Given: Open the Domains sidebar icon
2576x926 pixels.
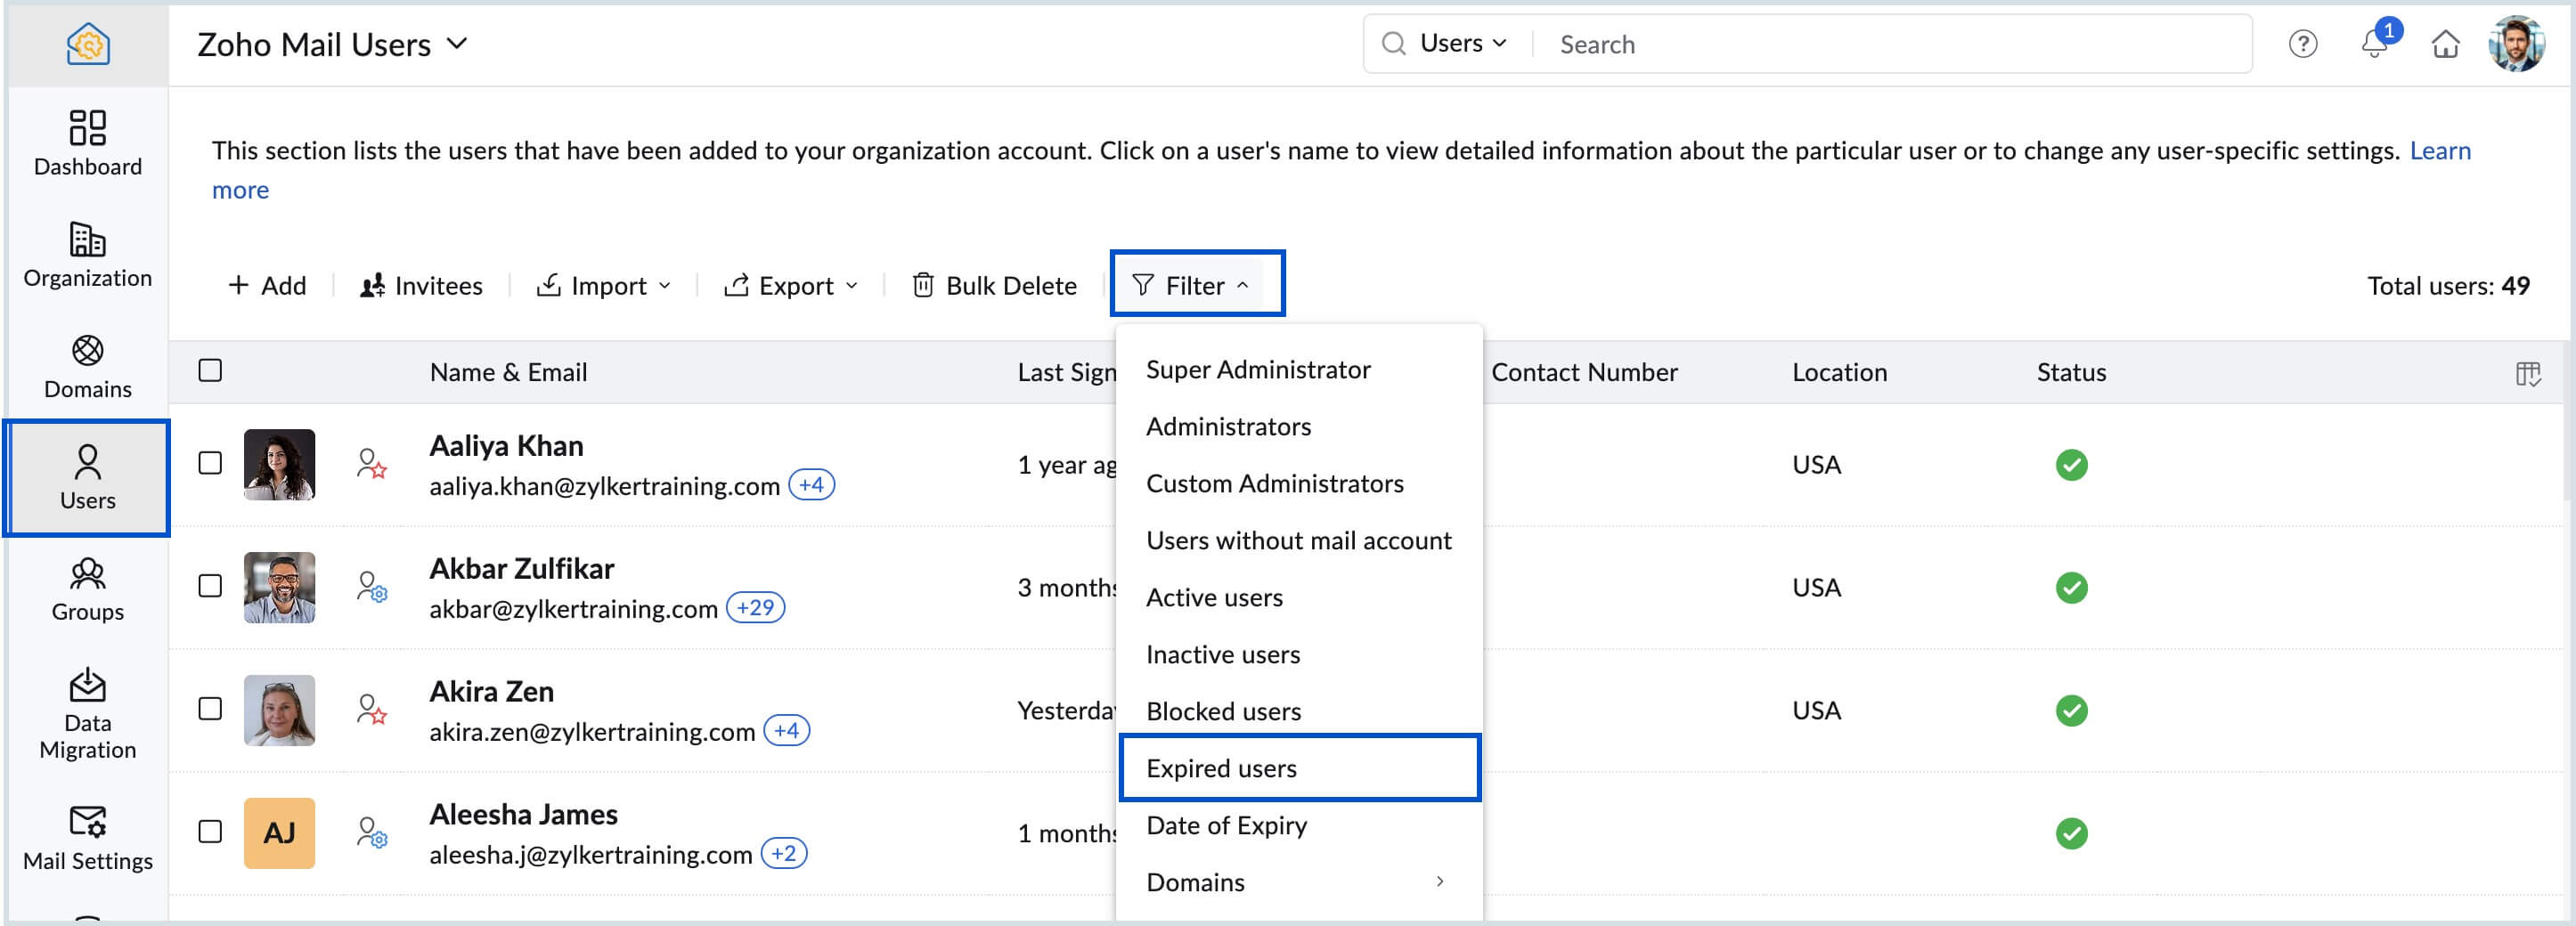Looking at the screenshot, I should point(87,366).
